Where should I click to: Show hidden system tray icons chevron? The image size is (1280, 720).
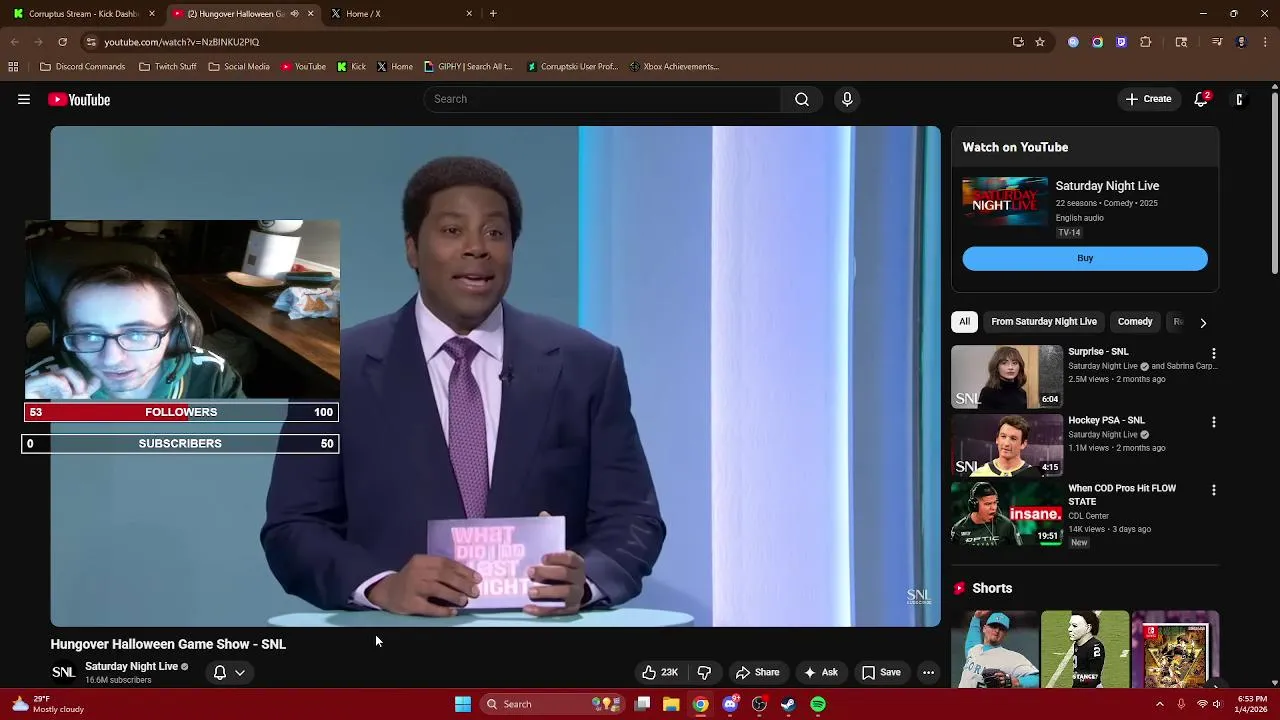(x=1160, y=704)
